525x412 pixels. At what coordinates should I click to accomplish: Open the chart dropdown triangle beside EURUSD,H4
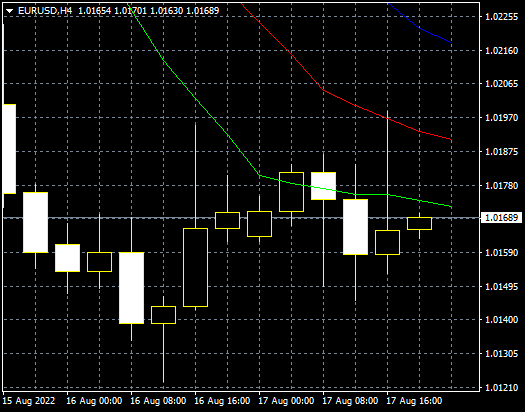(9, 11)
